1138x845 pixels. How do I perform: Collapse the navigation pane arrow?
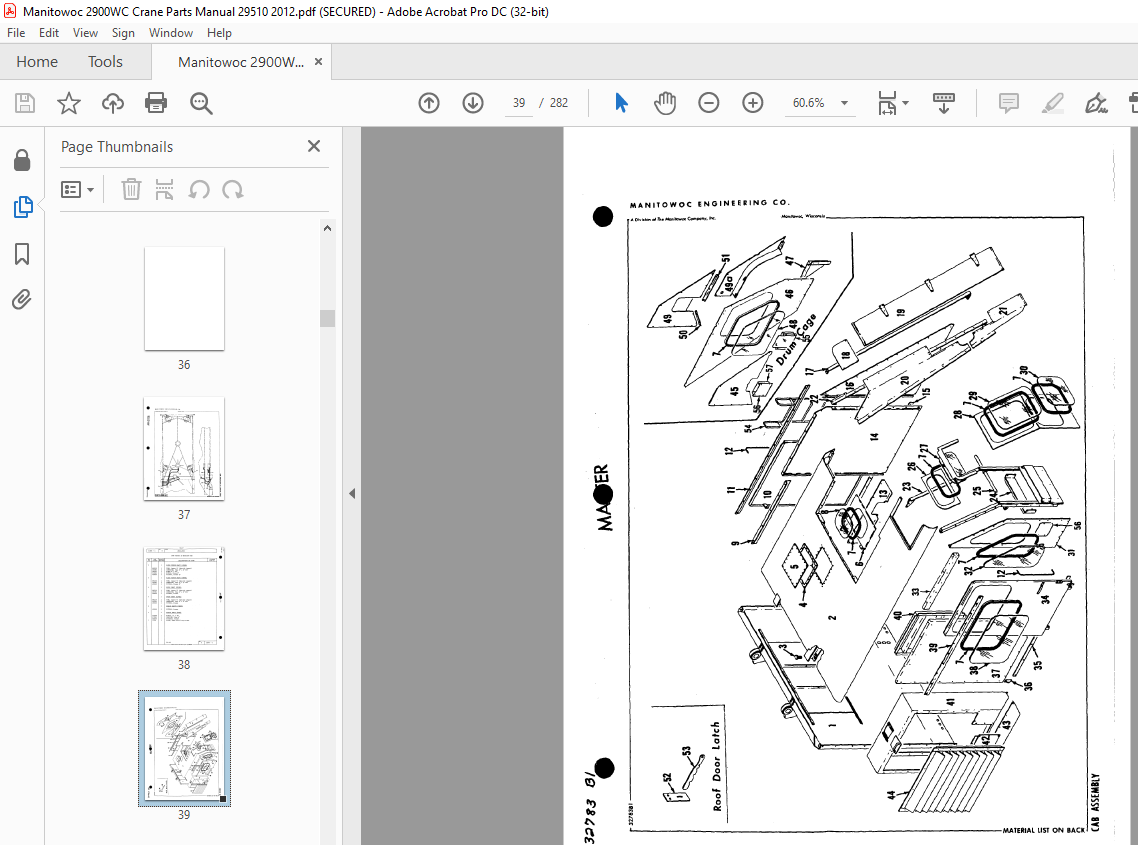[352, 494]
